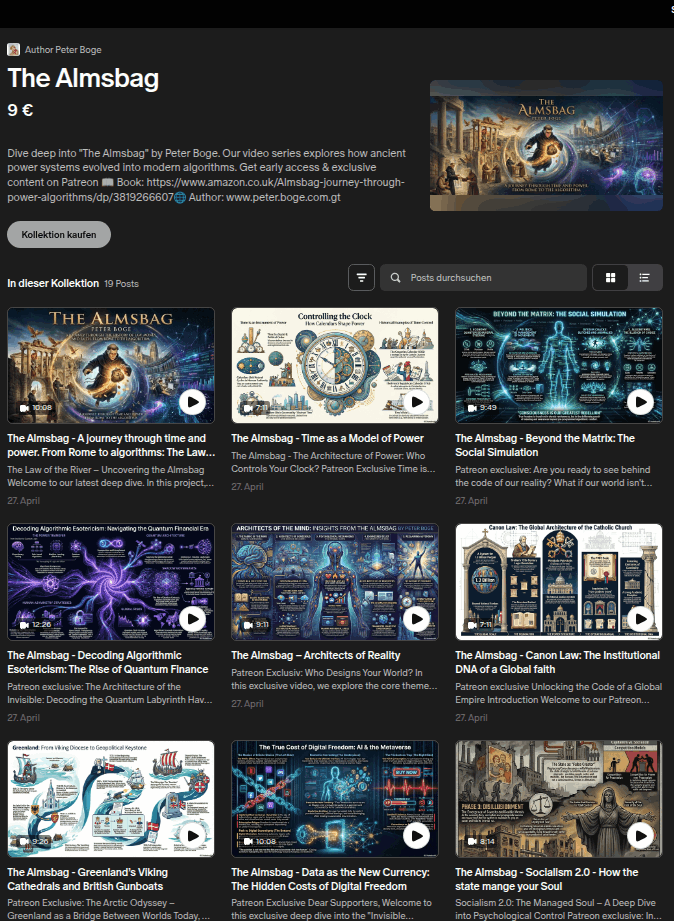Click the Kollektion kaufen button
674x921 pixels.
[x=59, y=234]
